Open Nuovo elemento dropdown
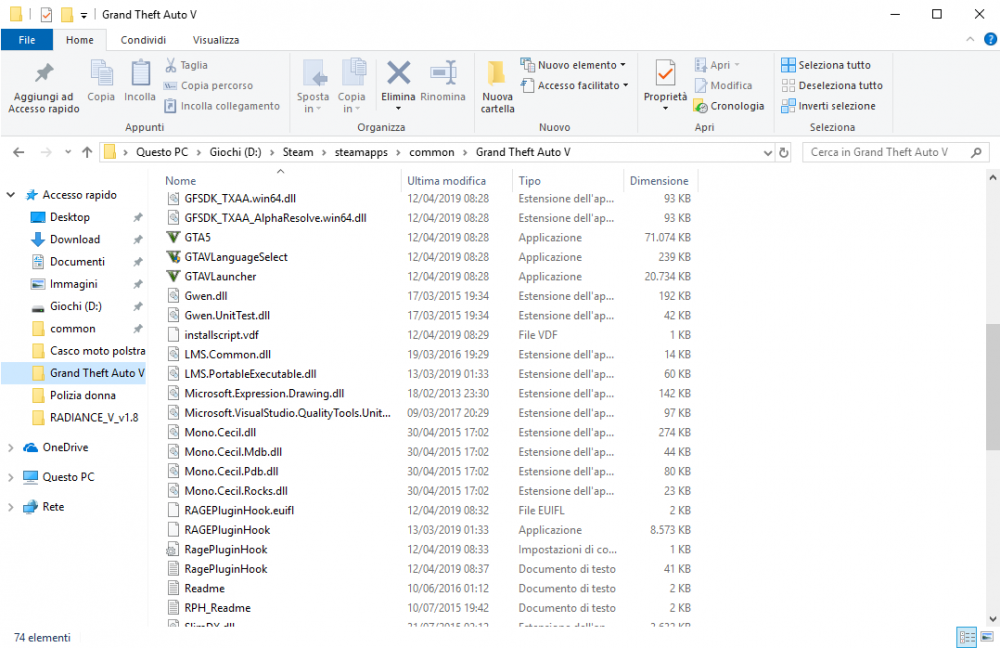The height and width of the screenshot is (648, 1000). pyautogui.click(x=573, y=65)
